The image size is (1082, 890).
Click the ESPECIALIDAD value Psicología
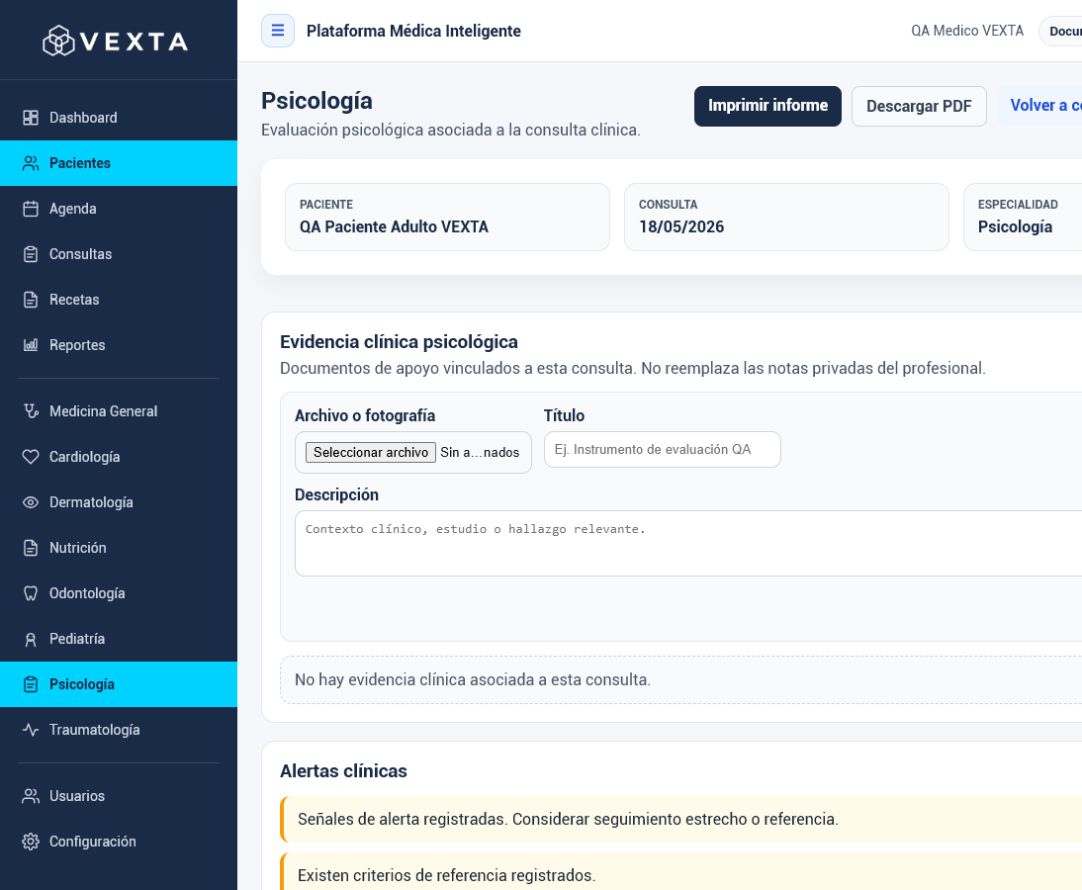click(1014, 227)
